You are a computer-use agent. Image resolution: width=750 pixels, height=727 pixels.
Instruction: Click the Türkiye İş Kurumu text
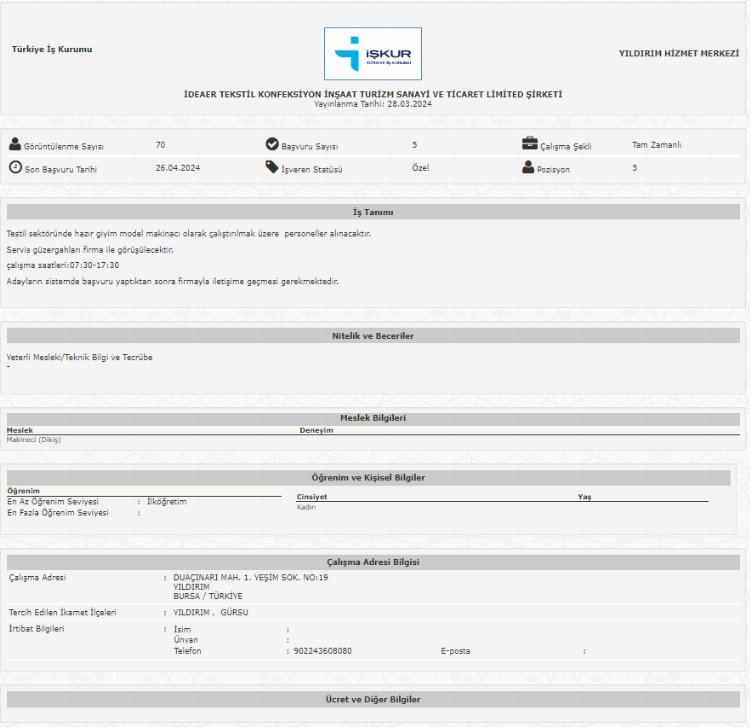(52, 49)
